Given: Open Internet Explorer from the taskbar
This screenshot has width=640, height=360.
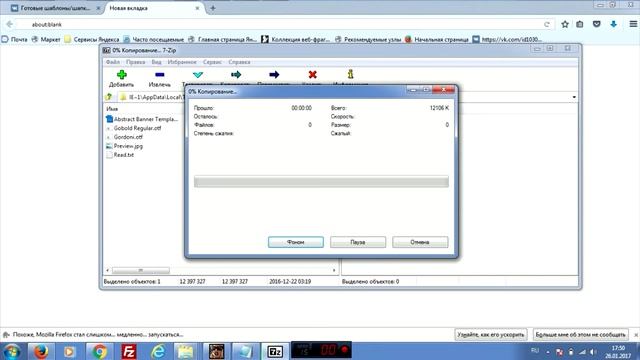Looking at the screenshot, I should pos(158,351).
